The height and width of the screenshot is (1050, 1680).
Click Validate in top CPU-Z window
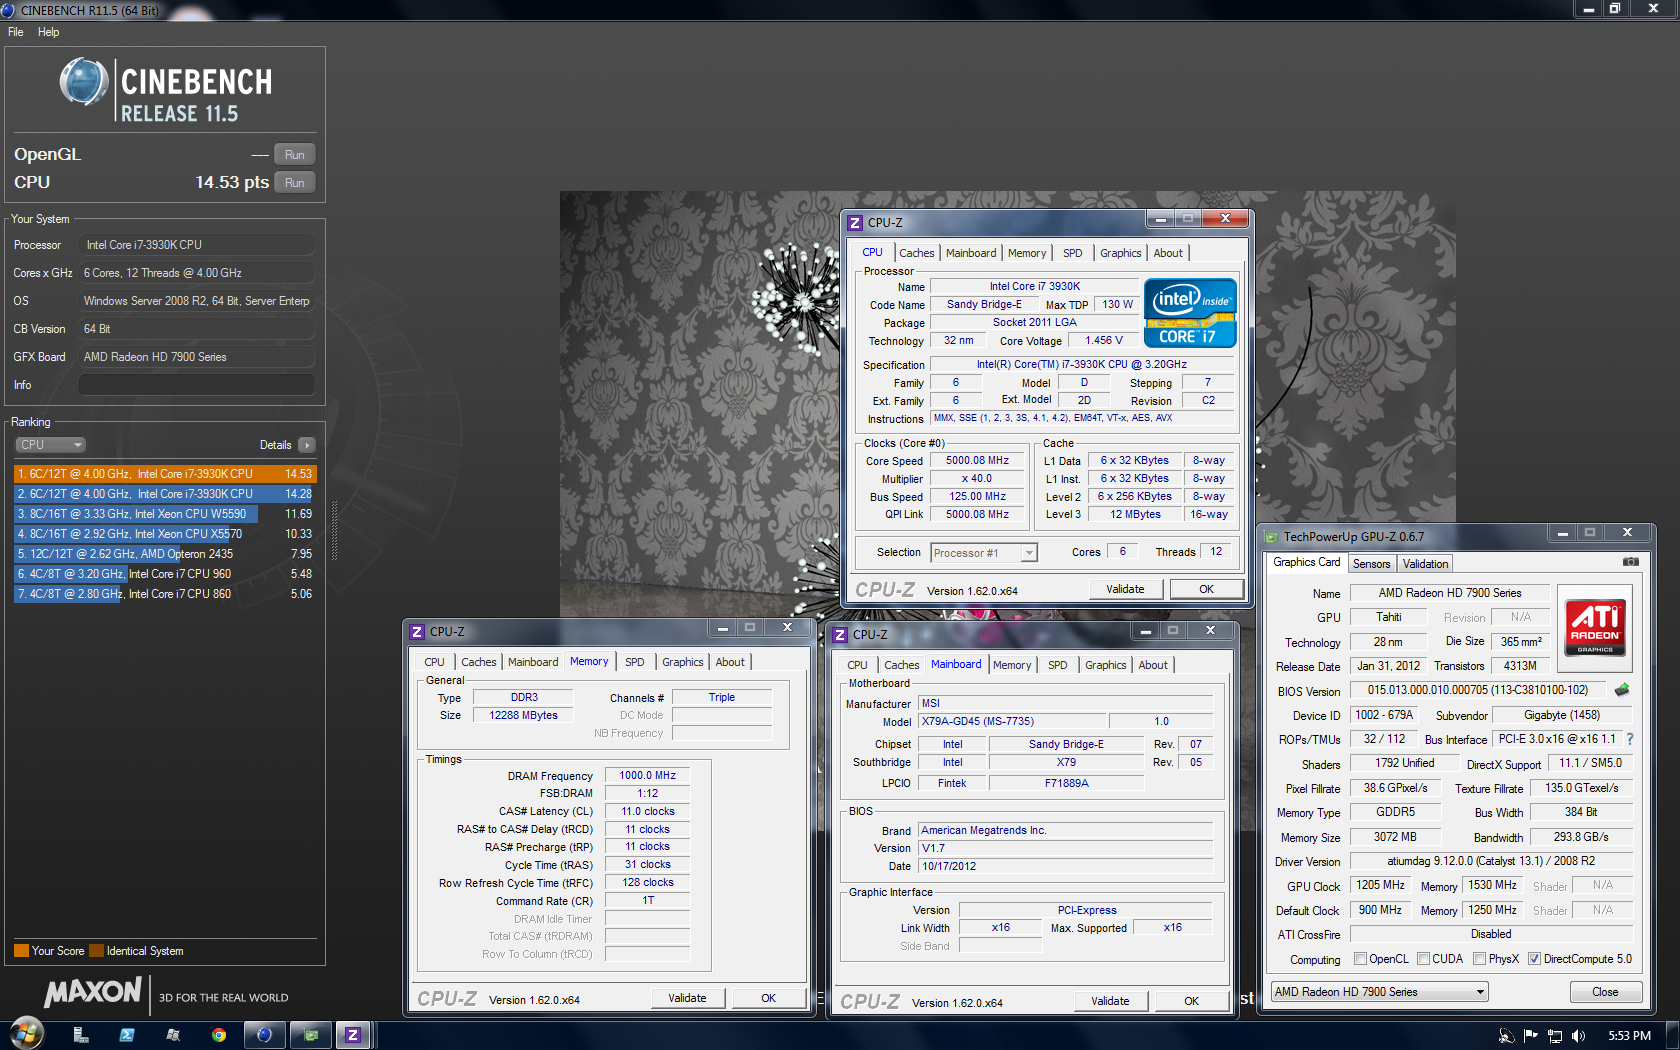1125,589
